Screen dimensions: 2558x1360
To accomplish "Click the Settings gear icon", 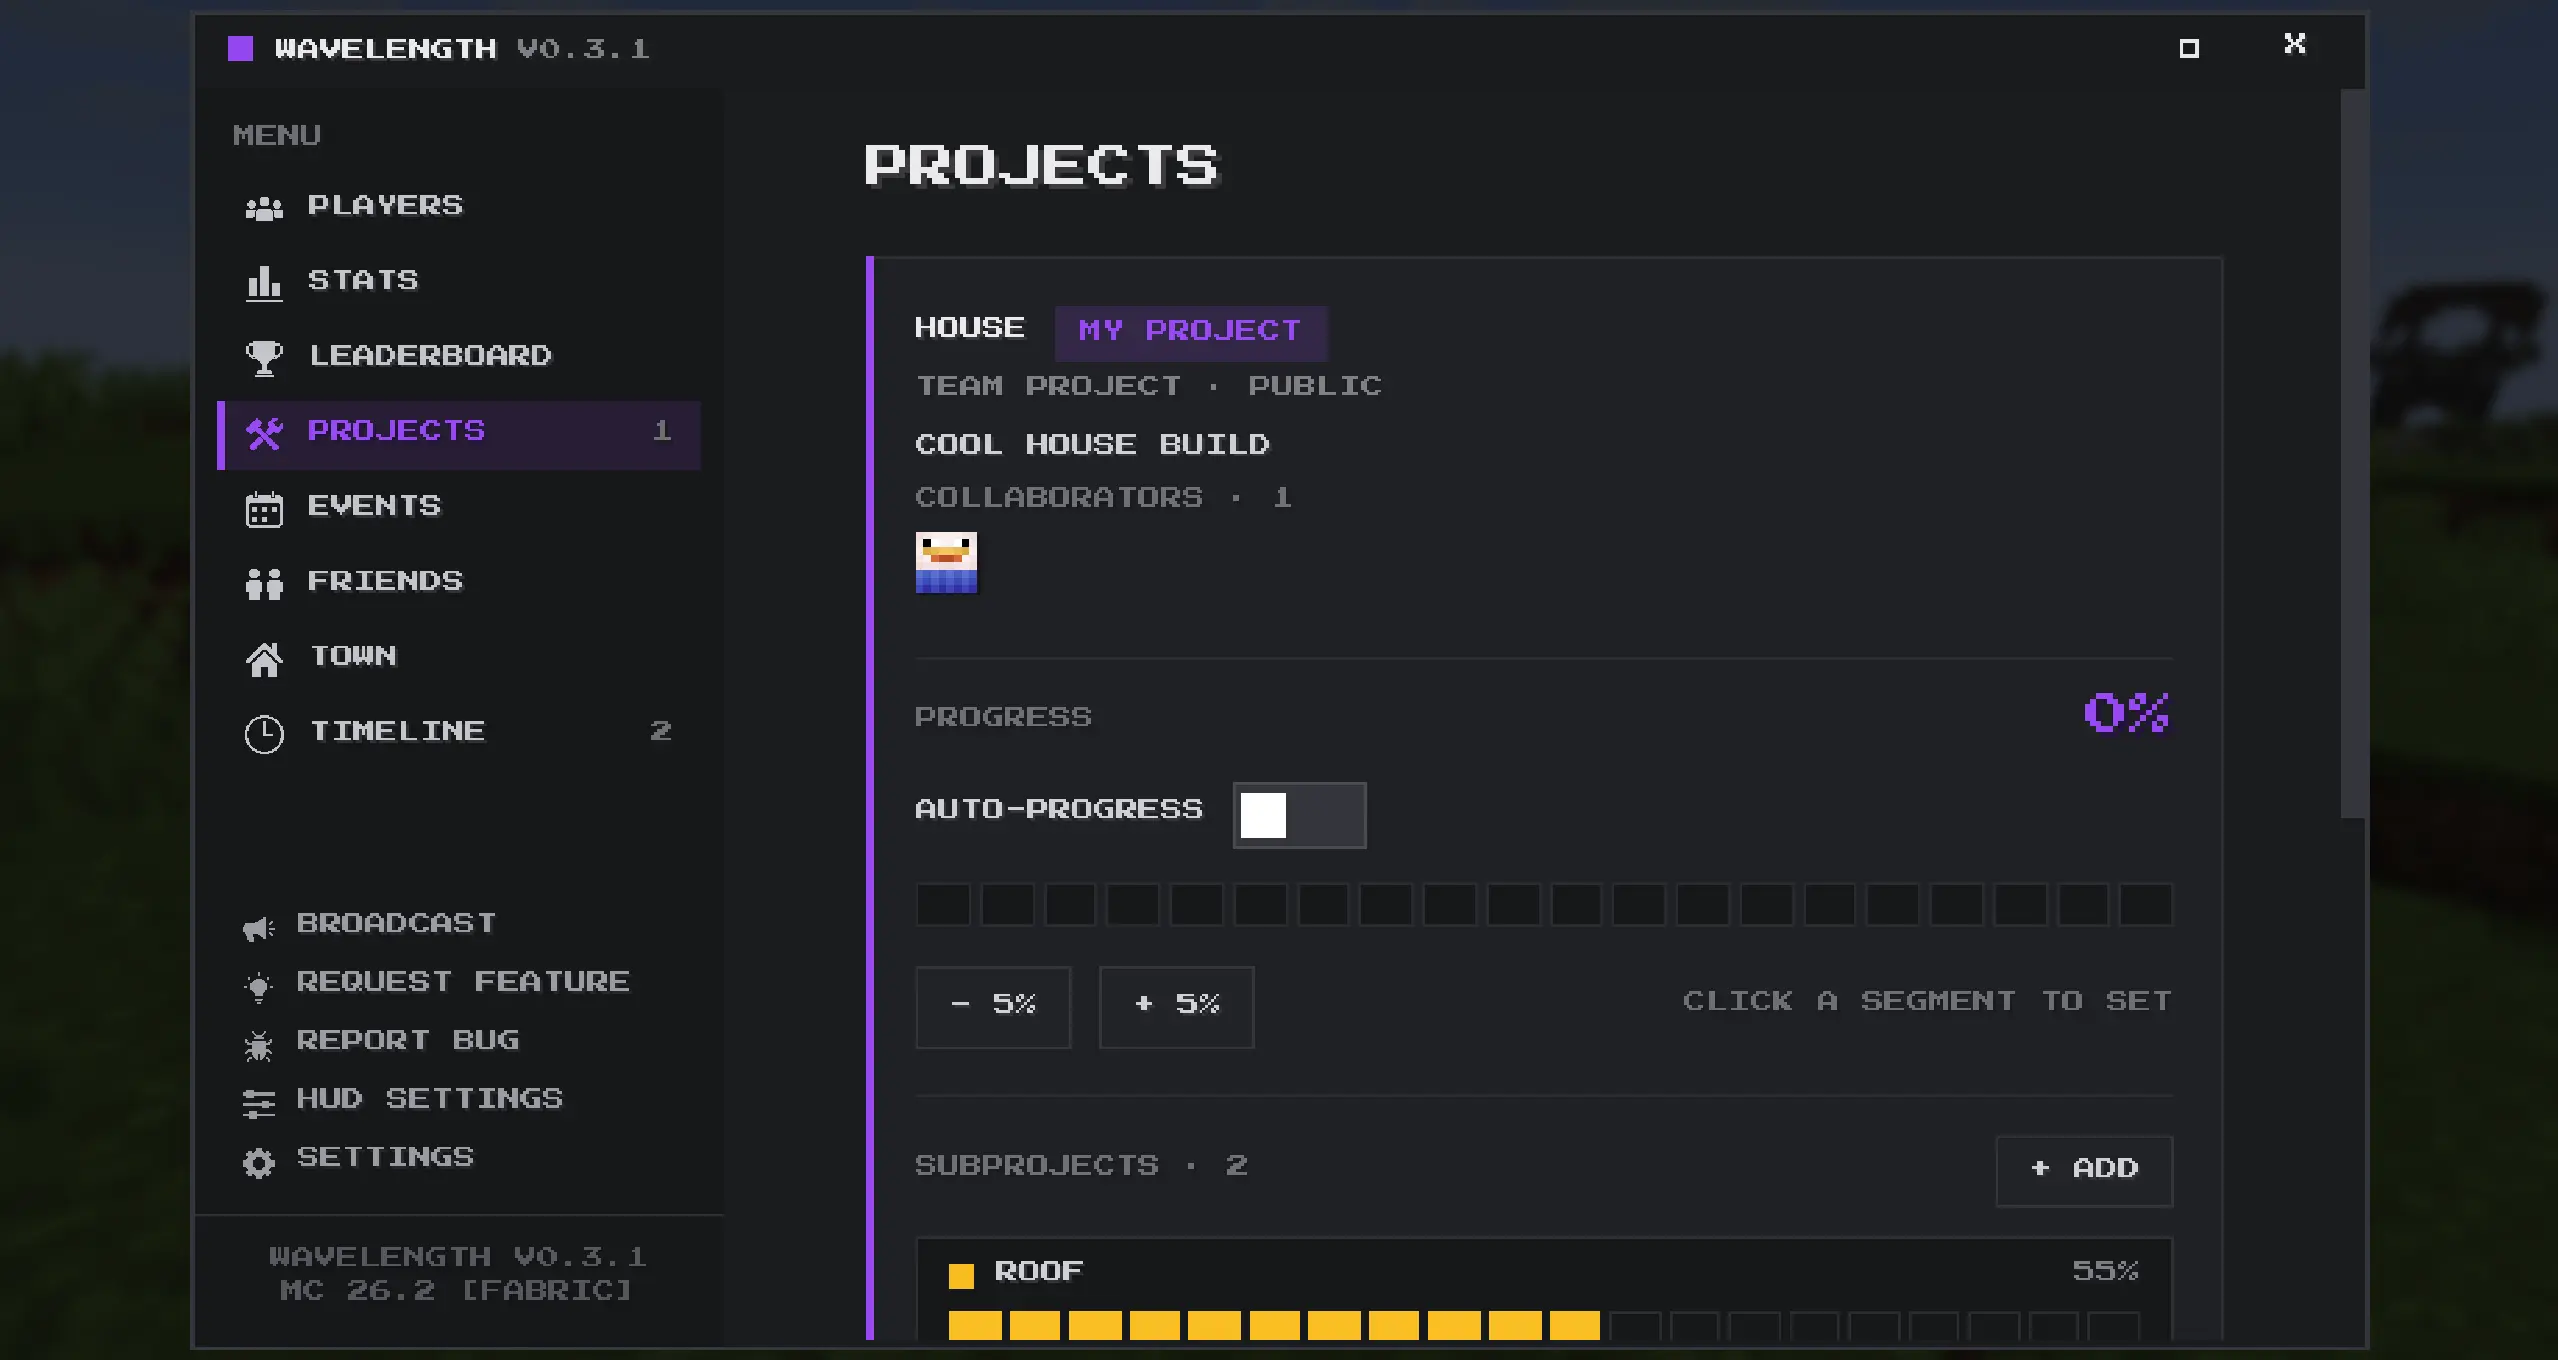I will 258,1163.
